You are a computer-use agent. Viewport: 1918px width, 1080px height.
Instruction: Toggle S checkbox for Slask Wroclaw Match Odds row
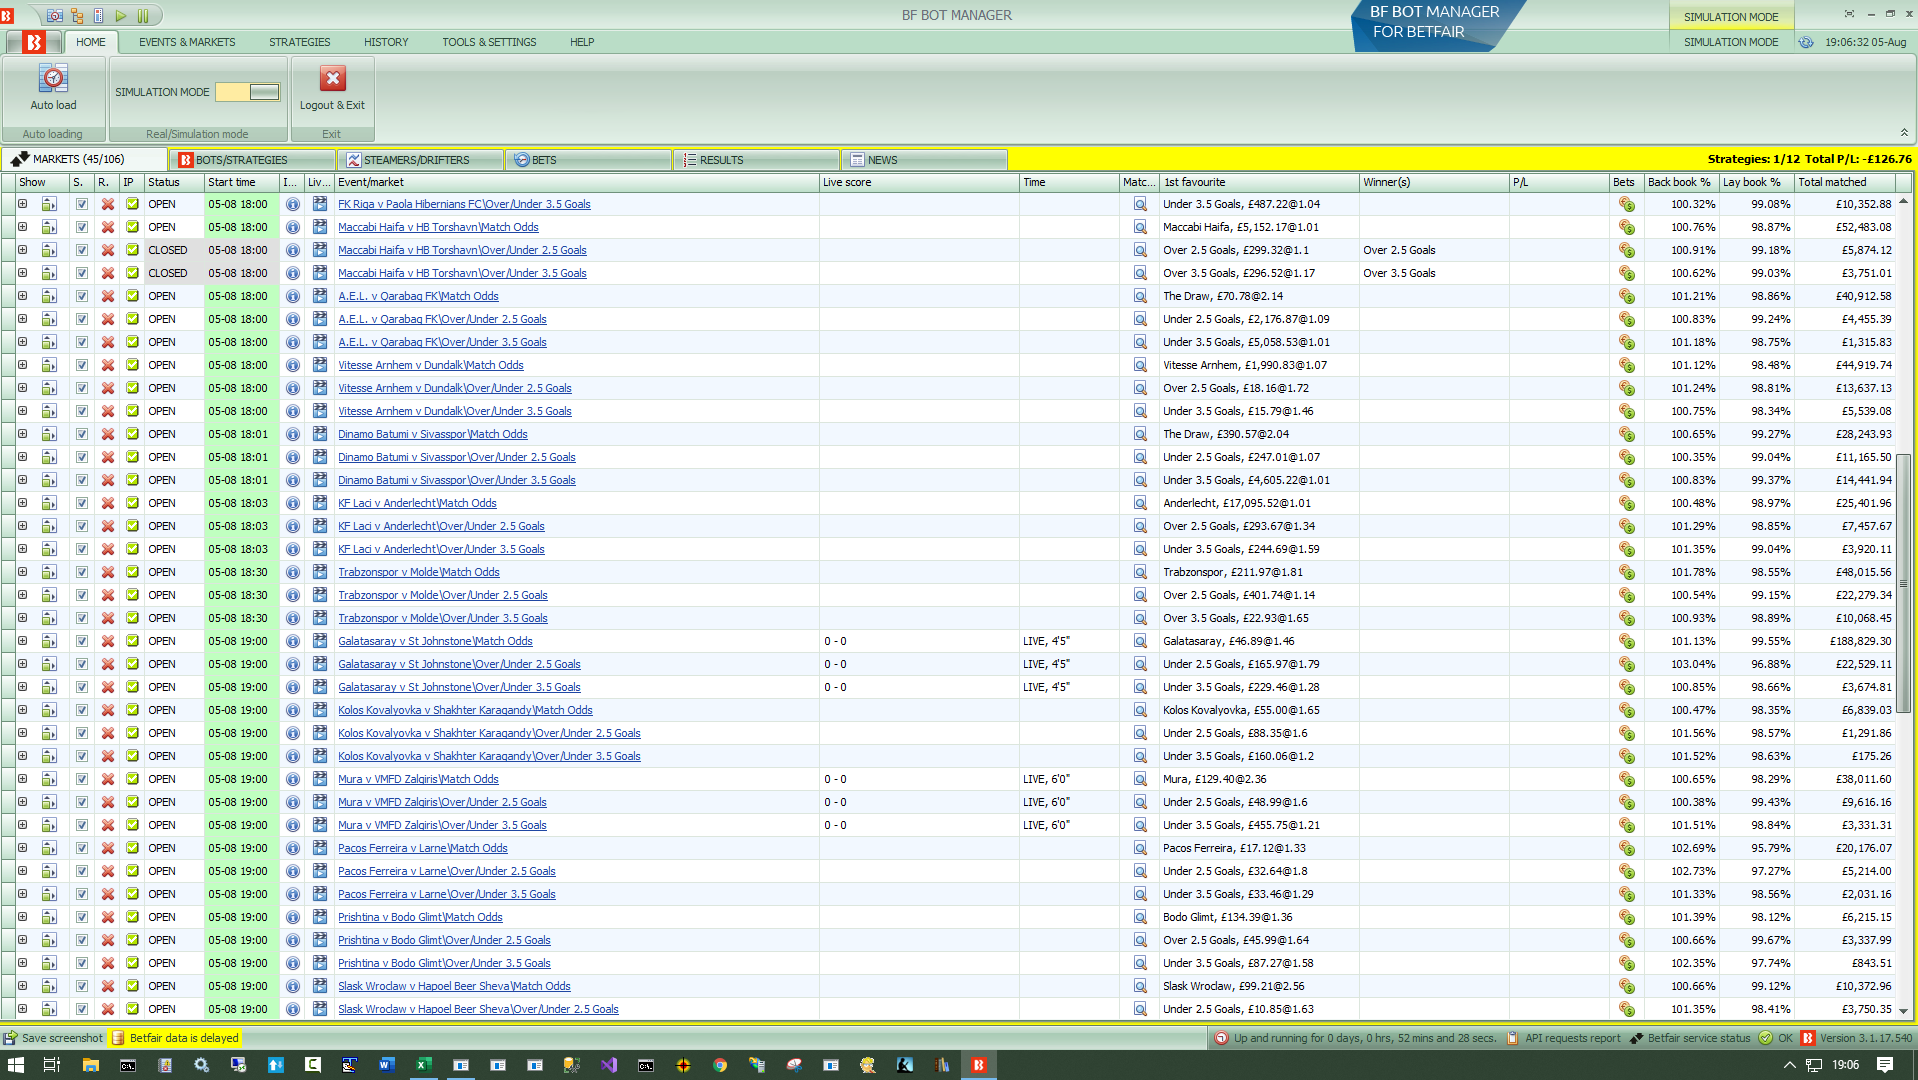pos(81,986)
